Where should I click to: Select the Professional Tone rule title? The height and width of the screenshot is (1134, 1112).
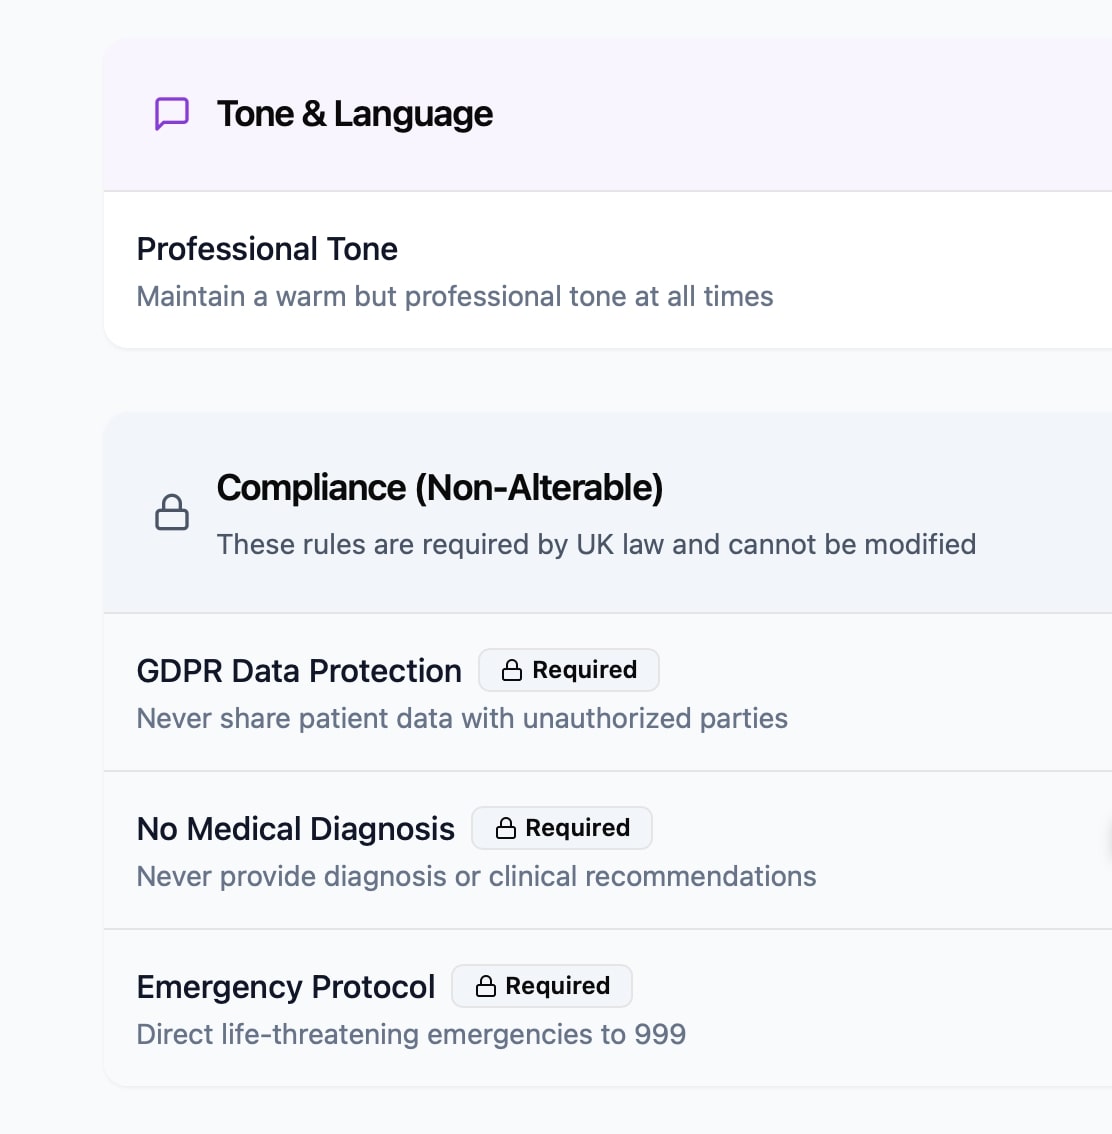[x=267, y=249]
